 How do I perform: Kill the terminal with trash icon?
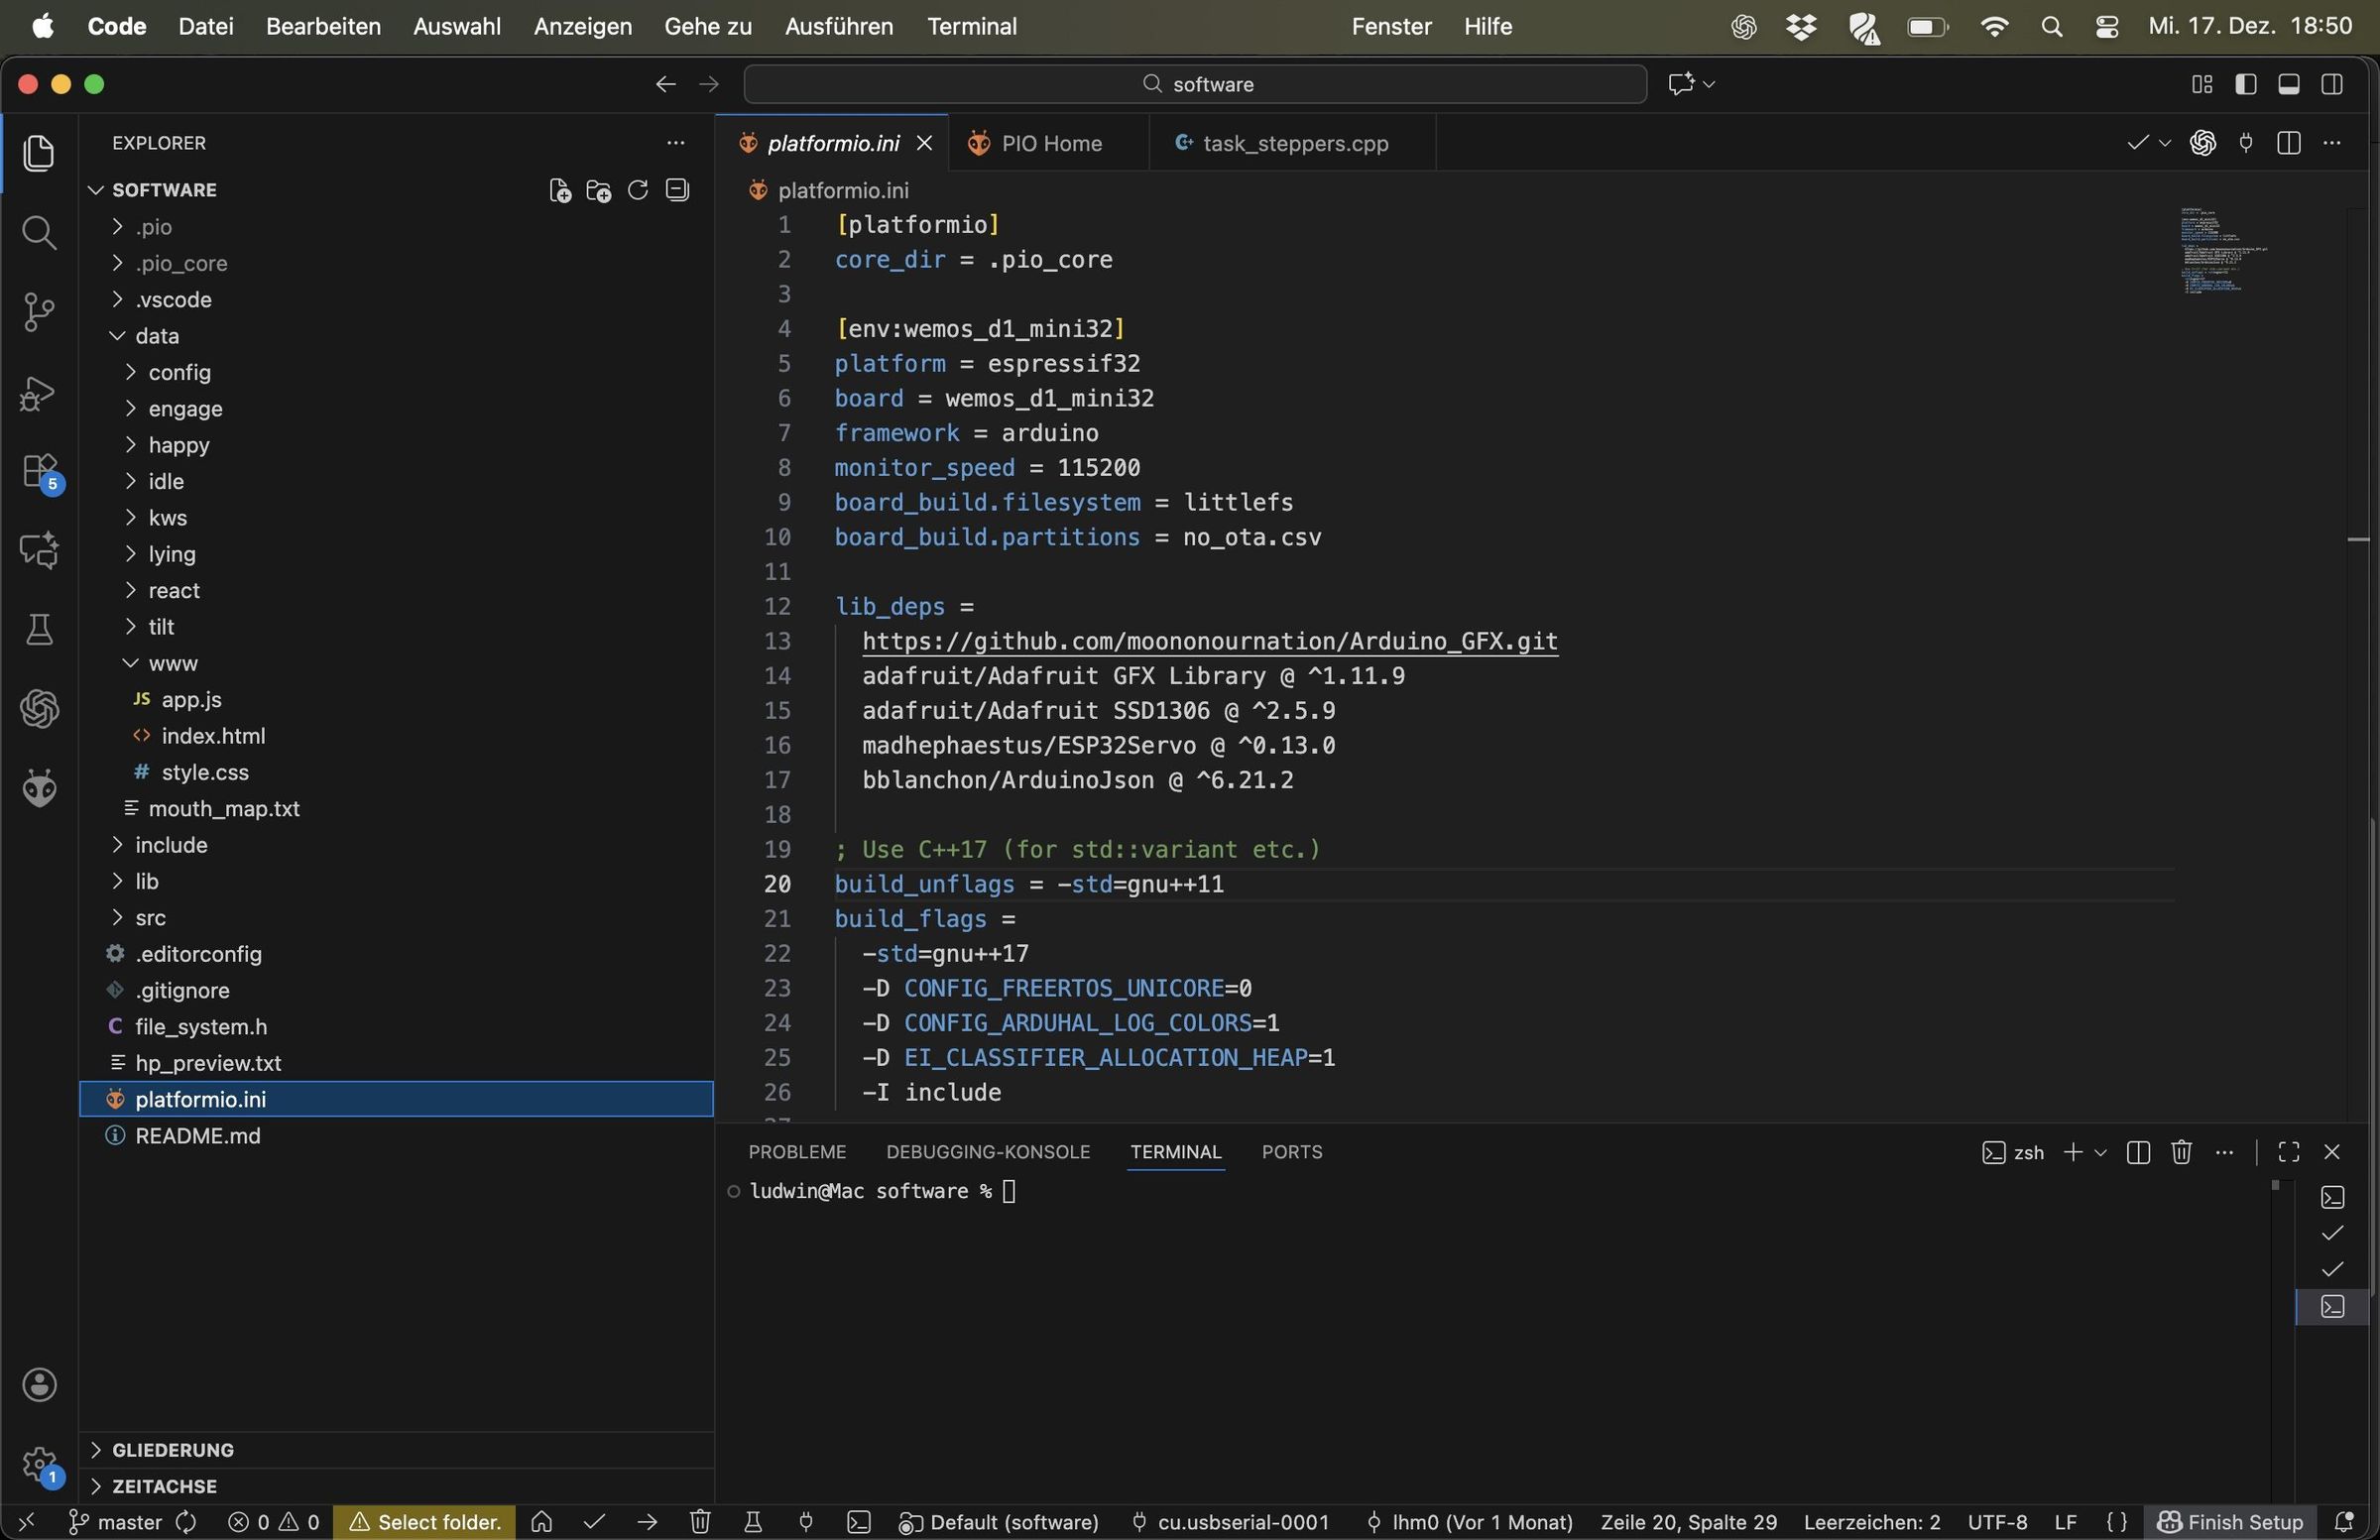pos(2181,1152)
